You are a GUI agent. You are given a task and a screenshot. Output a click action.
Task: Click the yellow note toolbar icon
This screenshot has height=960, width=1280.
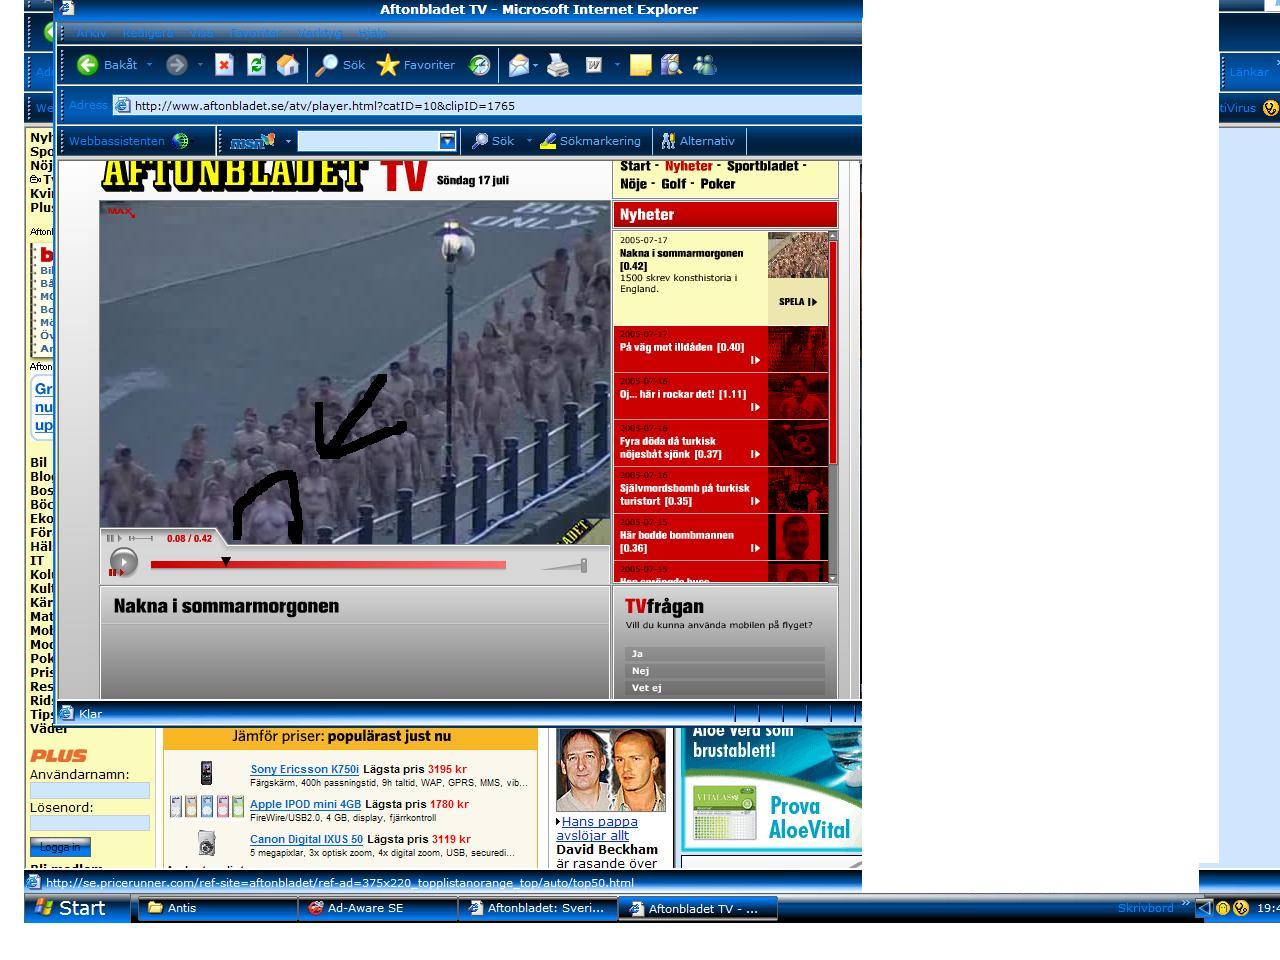640,65
